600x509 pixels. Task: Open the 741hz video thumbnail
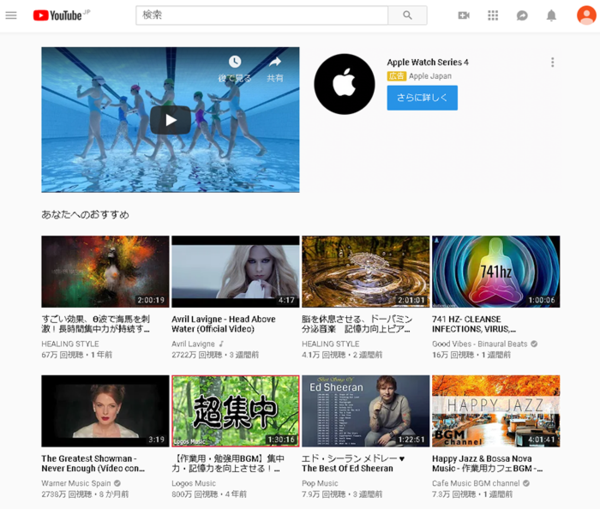pos(496,271)
